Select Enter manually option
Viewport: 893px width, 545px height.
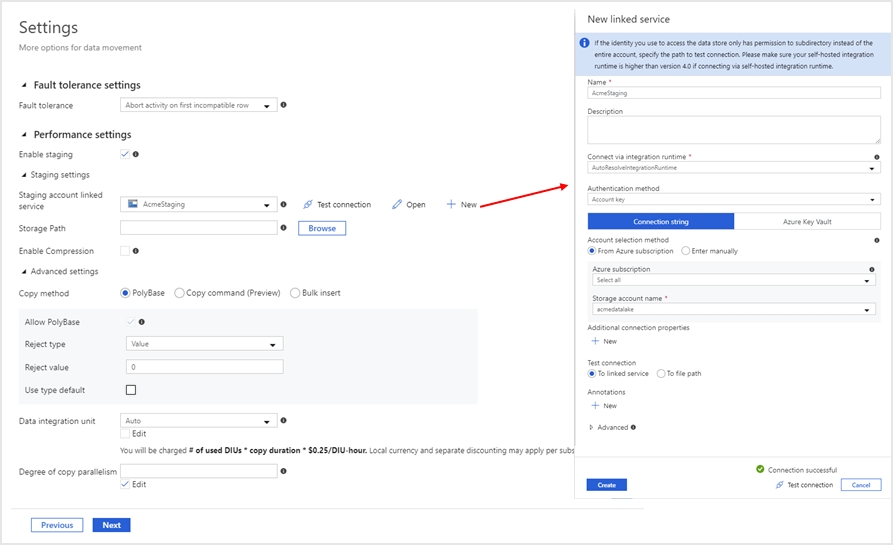click(x=686, y=251)
